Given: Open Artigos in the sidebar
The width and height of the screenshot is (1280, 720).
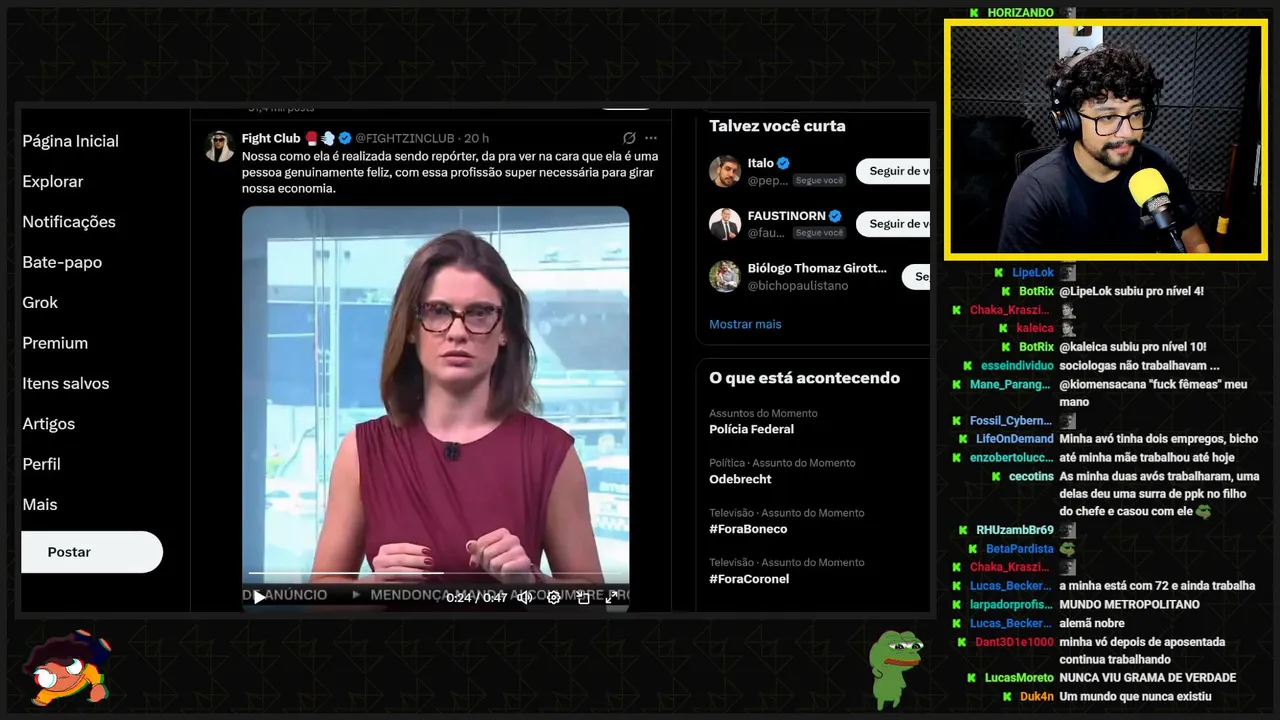Looking at the screenshot, I should 49,424.
